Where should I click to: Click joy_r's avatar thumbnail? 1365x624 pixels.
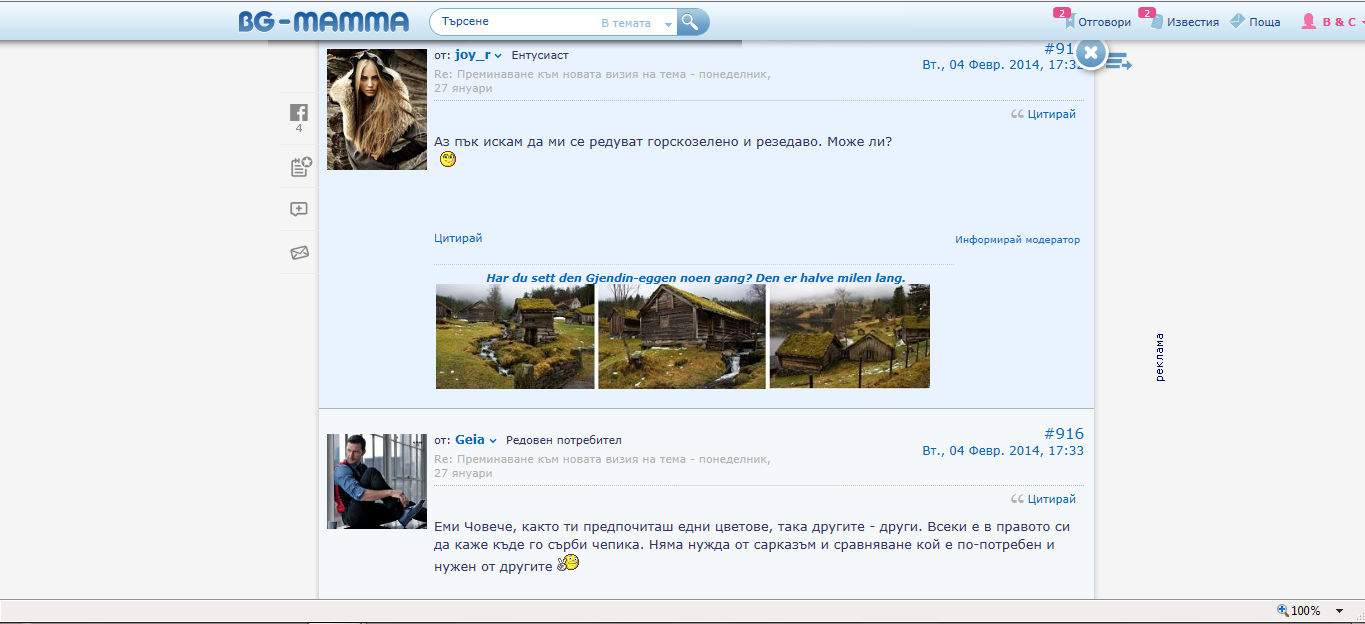[x=377, y=109]
